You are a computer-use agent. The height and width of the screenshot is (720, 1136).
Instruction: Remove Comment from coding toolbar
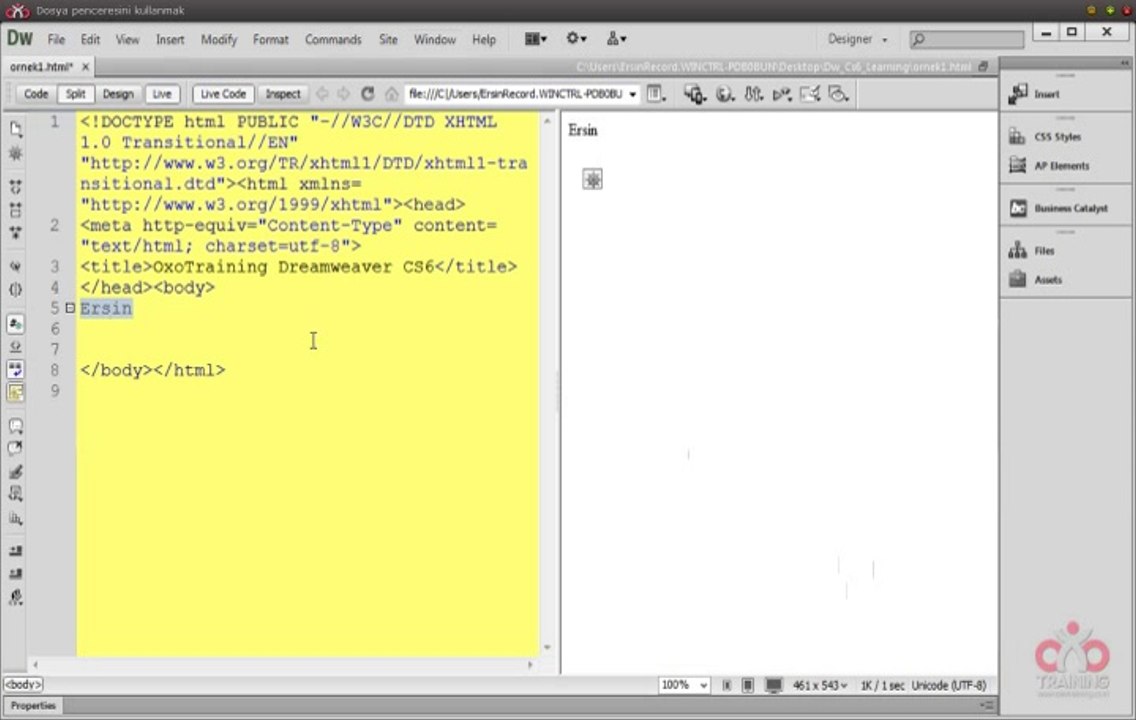[15, 448]
